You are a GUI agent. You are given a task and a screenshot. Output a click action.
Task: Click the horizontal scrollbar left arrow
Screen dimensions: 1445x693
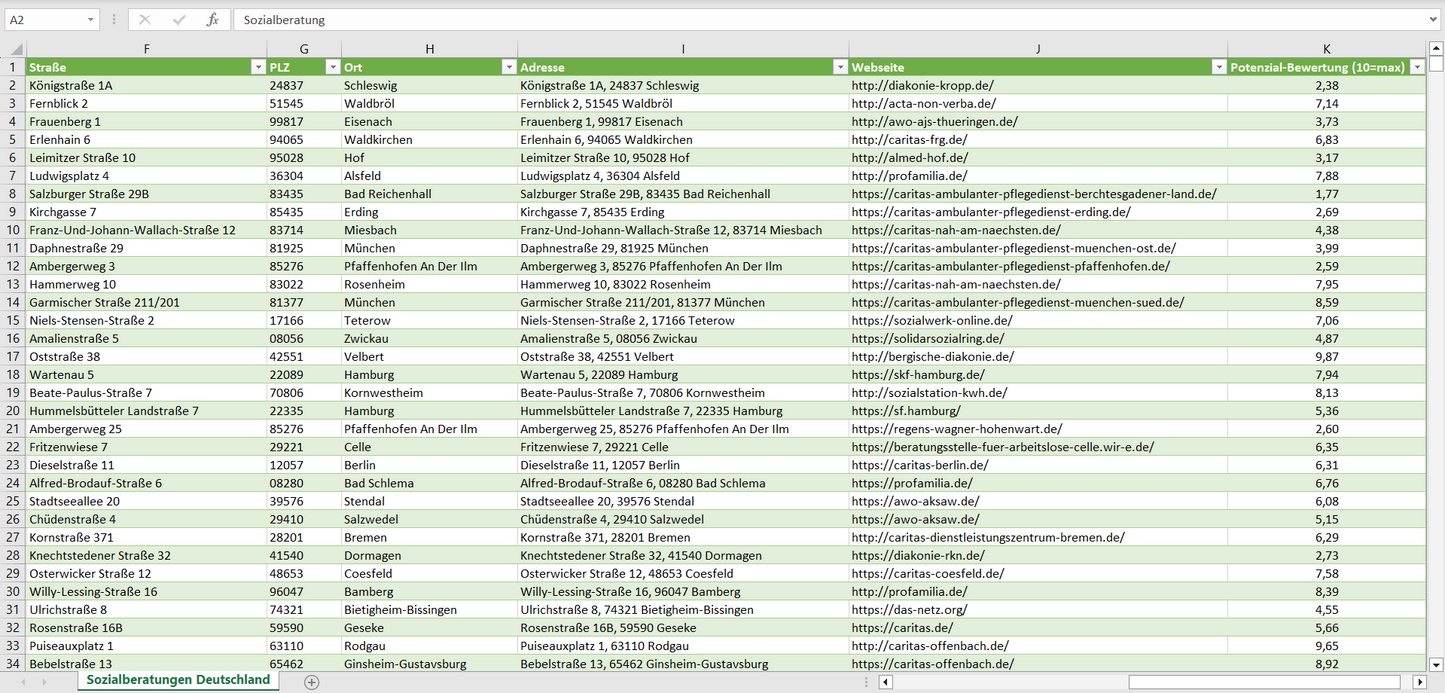click(x=885, y=682)
